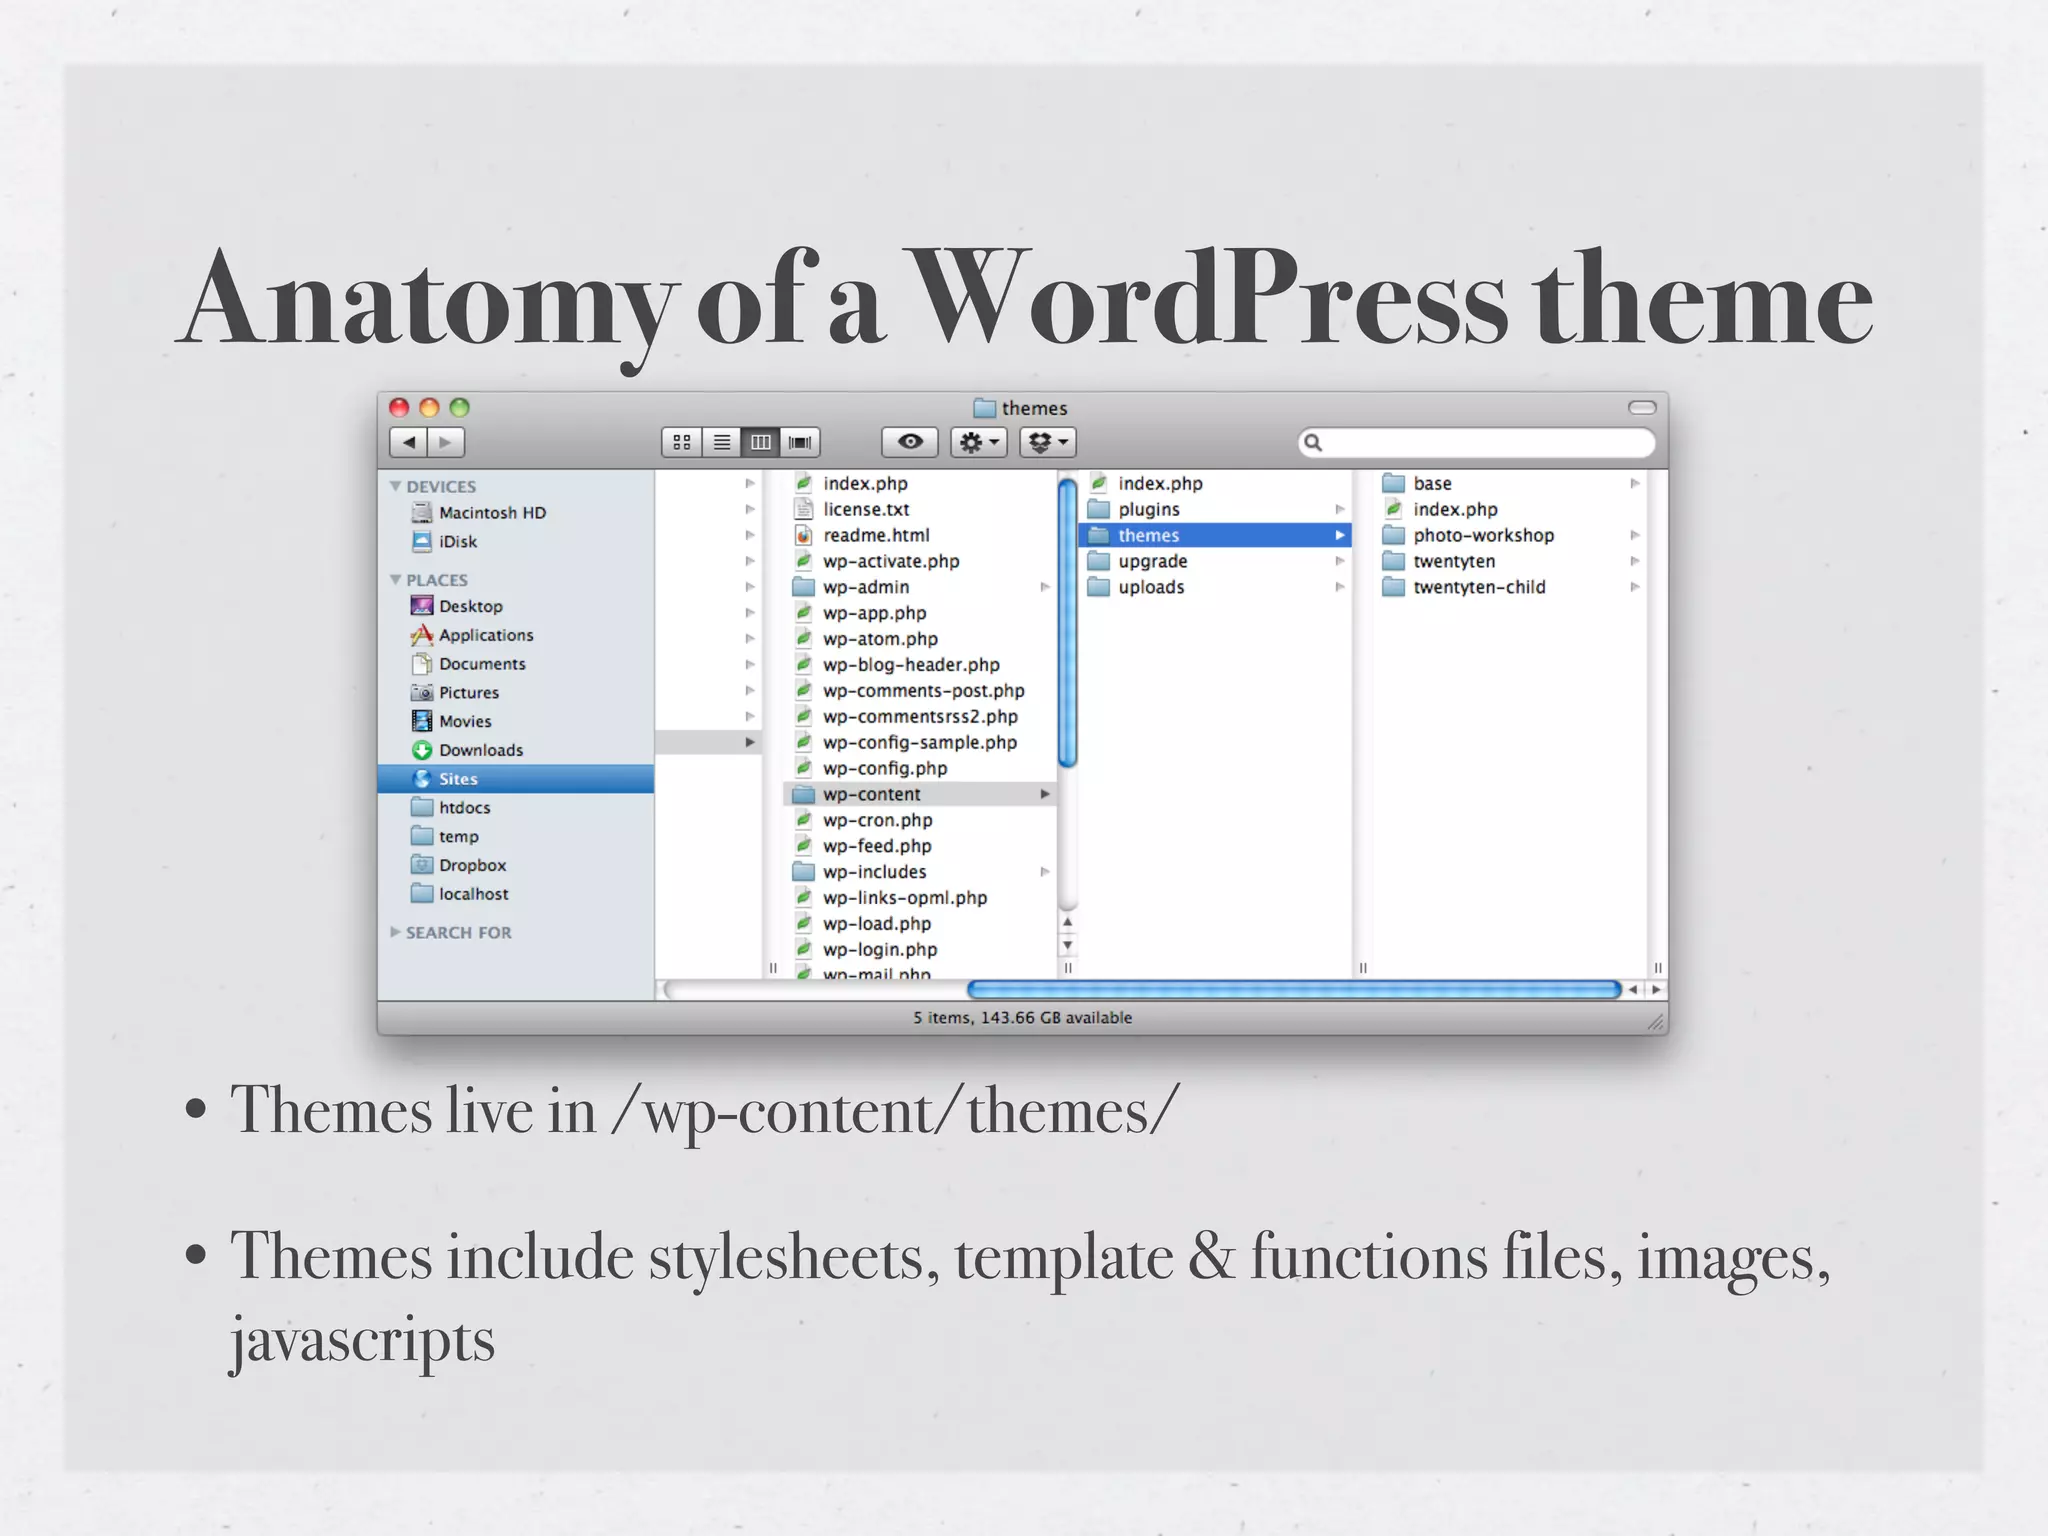
Task: Open the Action gear menu
Action: click(x=979, y=442)
